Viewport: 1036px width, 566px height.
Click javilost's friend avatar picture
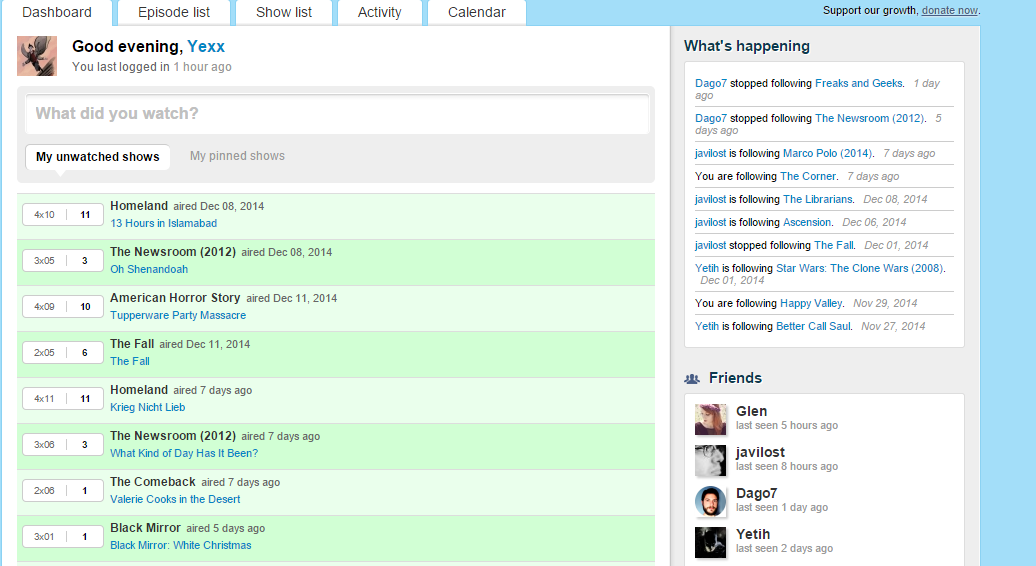click(x=710, y=460)
